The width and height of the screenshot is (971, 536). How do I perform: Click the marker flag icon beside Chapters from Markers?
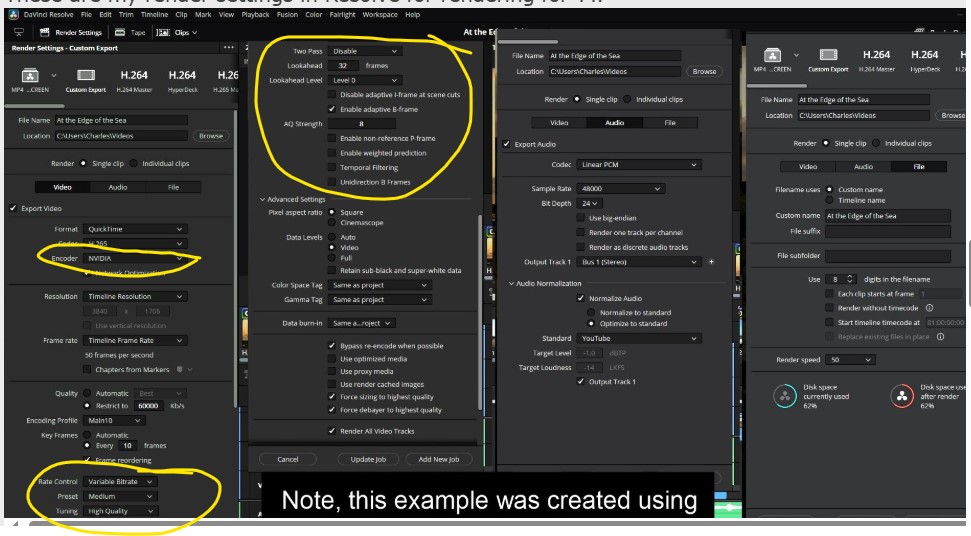click(180, 370)
